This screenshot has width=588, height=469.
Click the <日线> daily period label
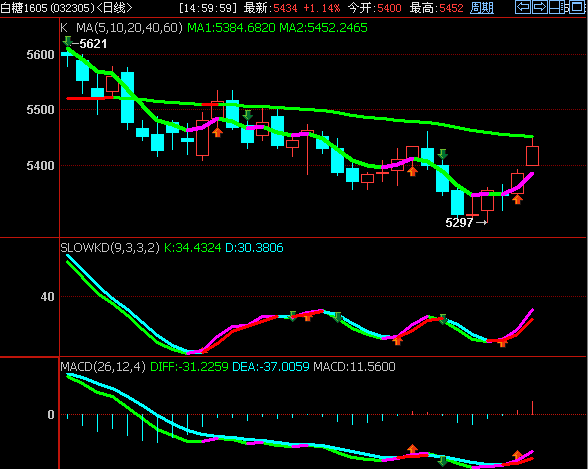(x=114, y=8)
